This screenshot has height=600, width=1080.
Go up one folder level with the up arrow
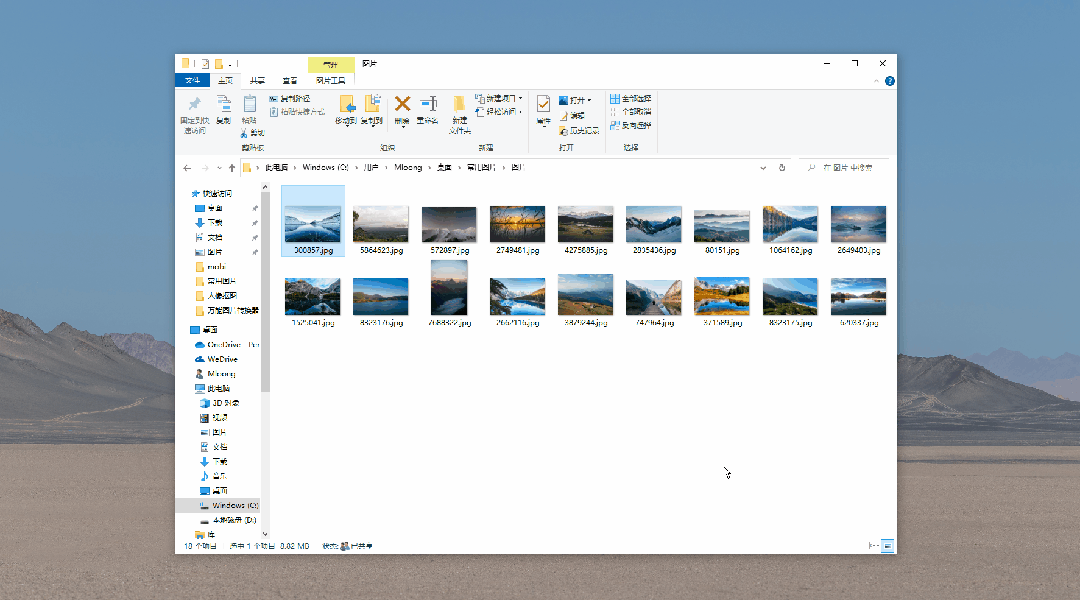pos(232,168)
